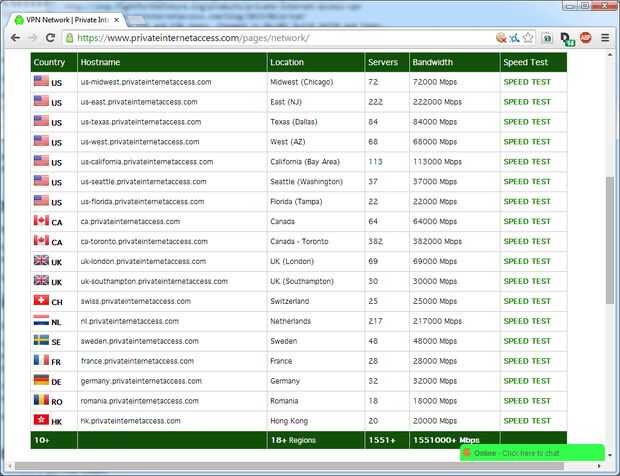
Task: Run SPEED TEST for Netherlands
Action: coord(527,321)
